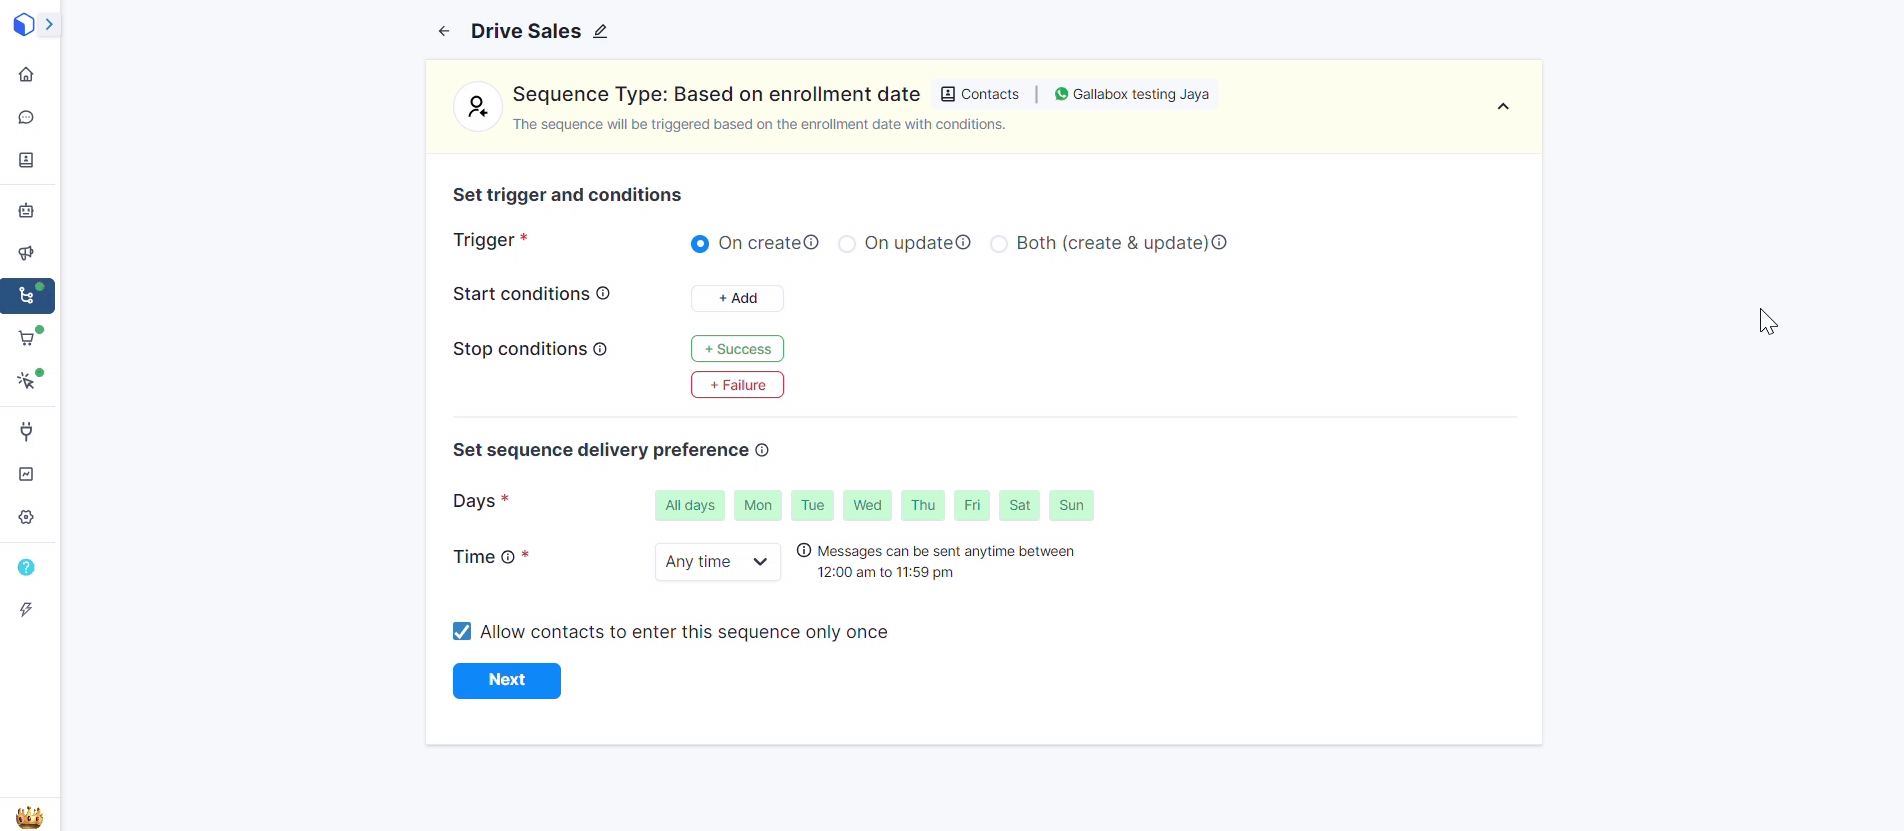This screenshot has height=831, width=1904.
Task: Select Both (create & update) trigger
Action: pyautogui.click(x=999, y=244)
